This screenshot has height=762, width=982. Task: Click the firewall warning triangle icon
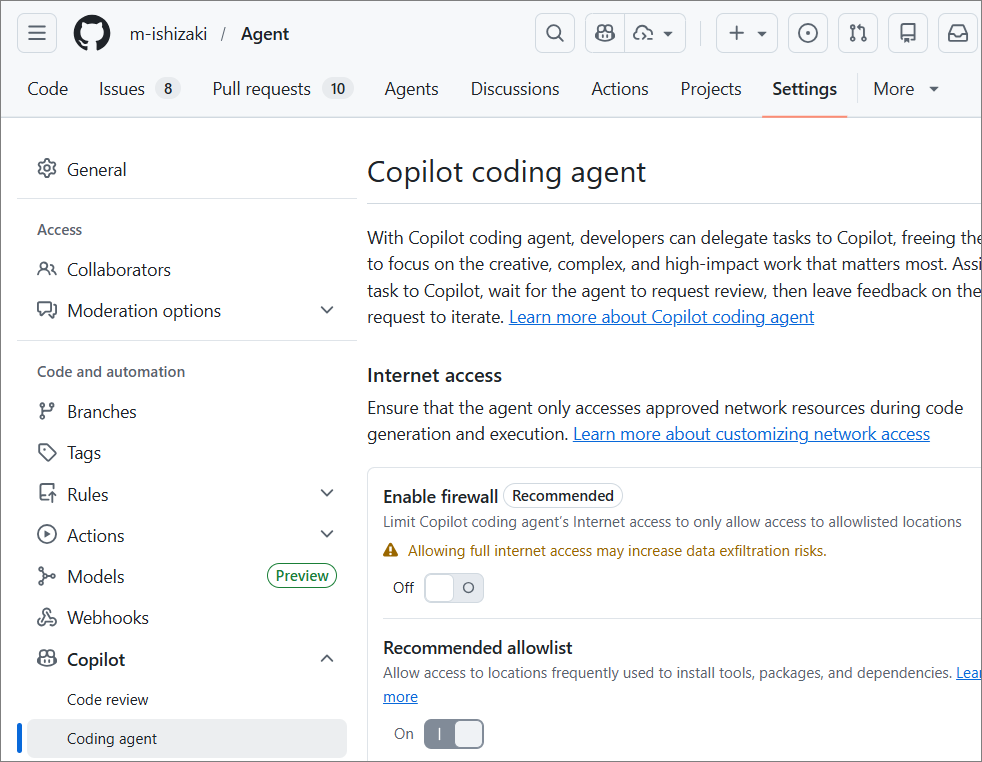pos(390,550)
